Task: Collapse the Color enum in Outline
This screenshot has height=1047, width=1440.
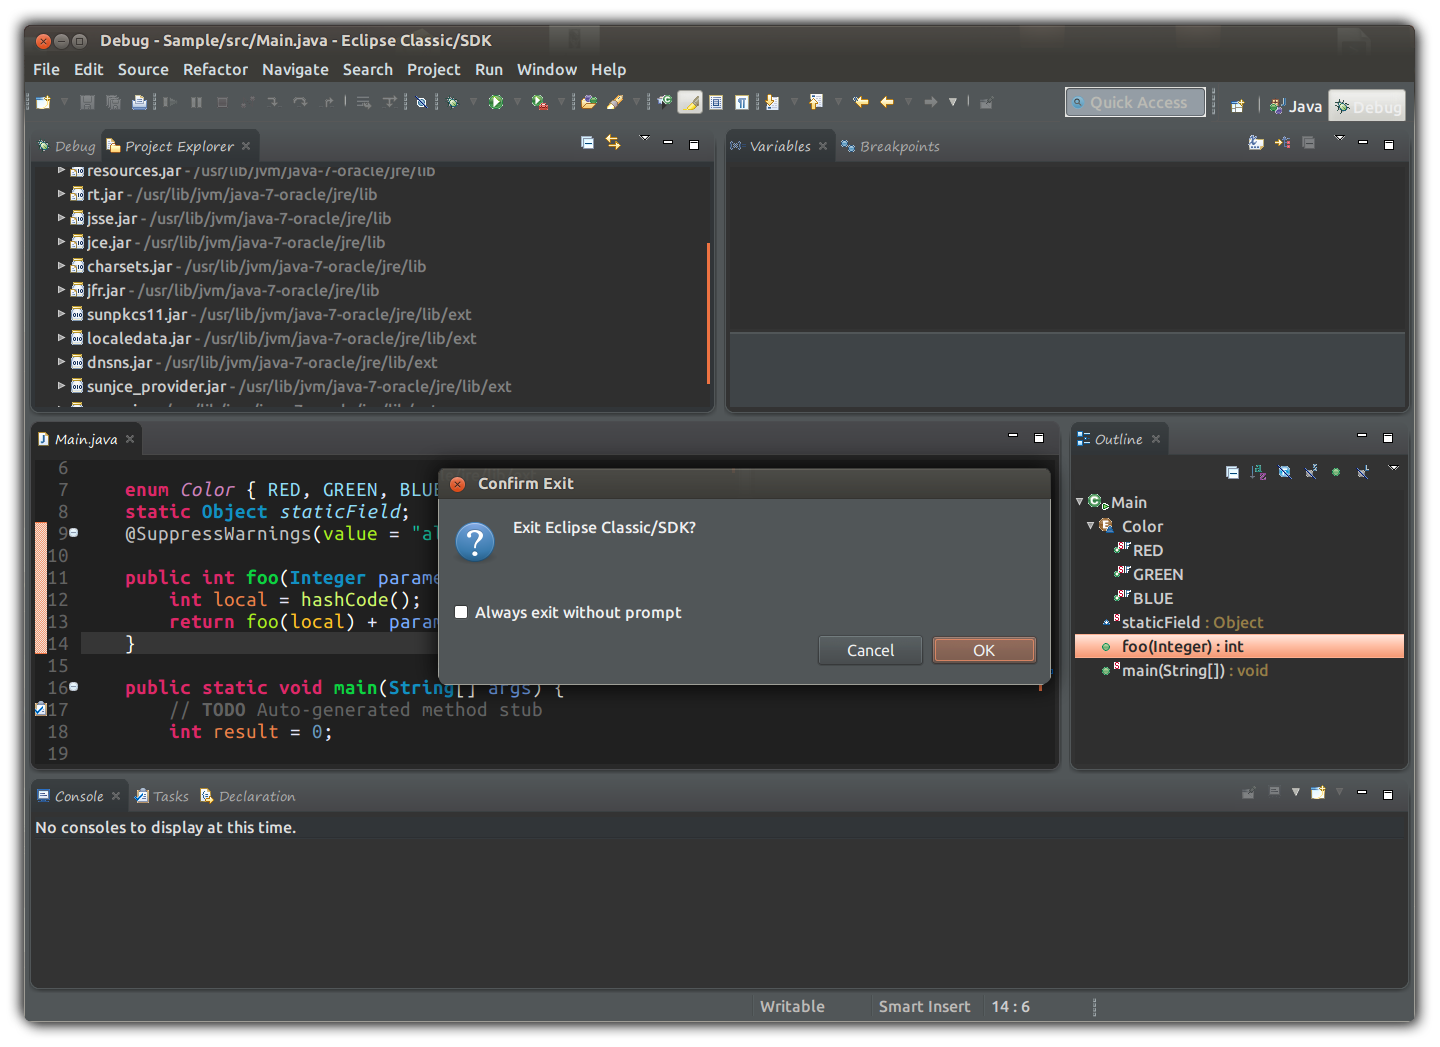Action: (x=1090, y=526)
